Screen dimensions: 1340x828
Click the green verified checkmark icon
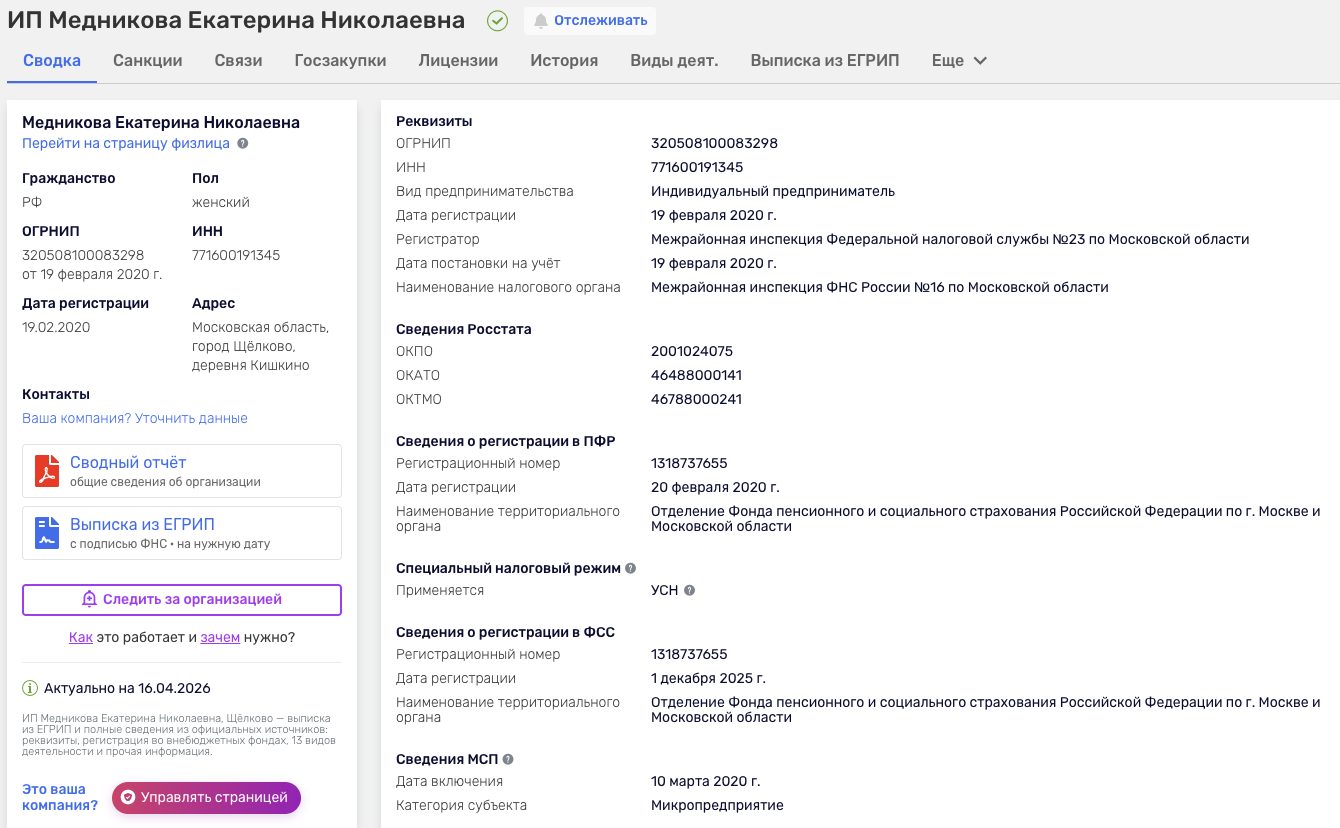(x=497, y=20)
